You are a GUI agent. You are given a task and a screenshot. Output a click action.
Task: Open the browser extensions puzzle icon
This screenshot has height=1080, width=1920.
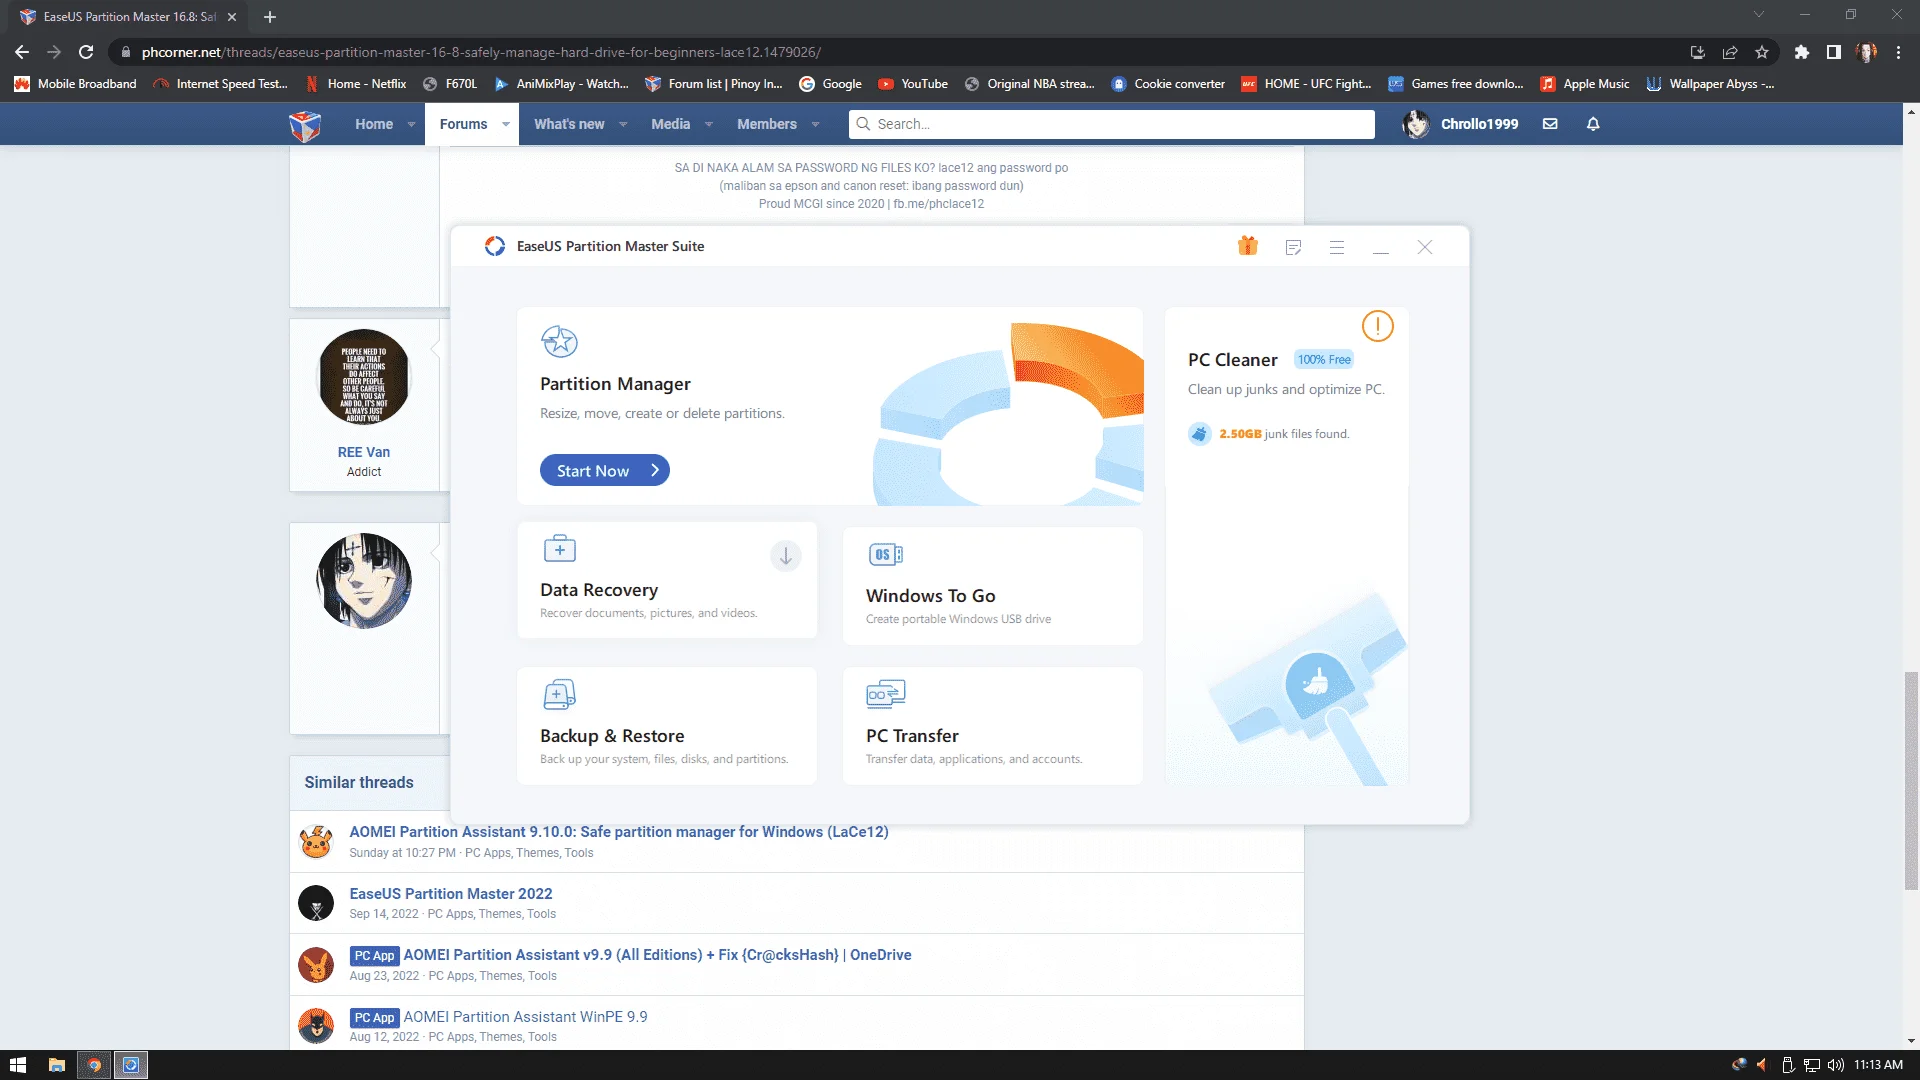(x=1801, y=52)
